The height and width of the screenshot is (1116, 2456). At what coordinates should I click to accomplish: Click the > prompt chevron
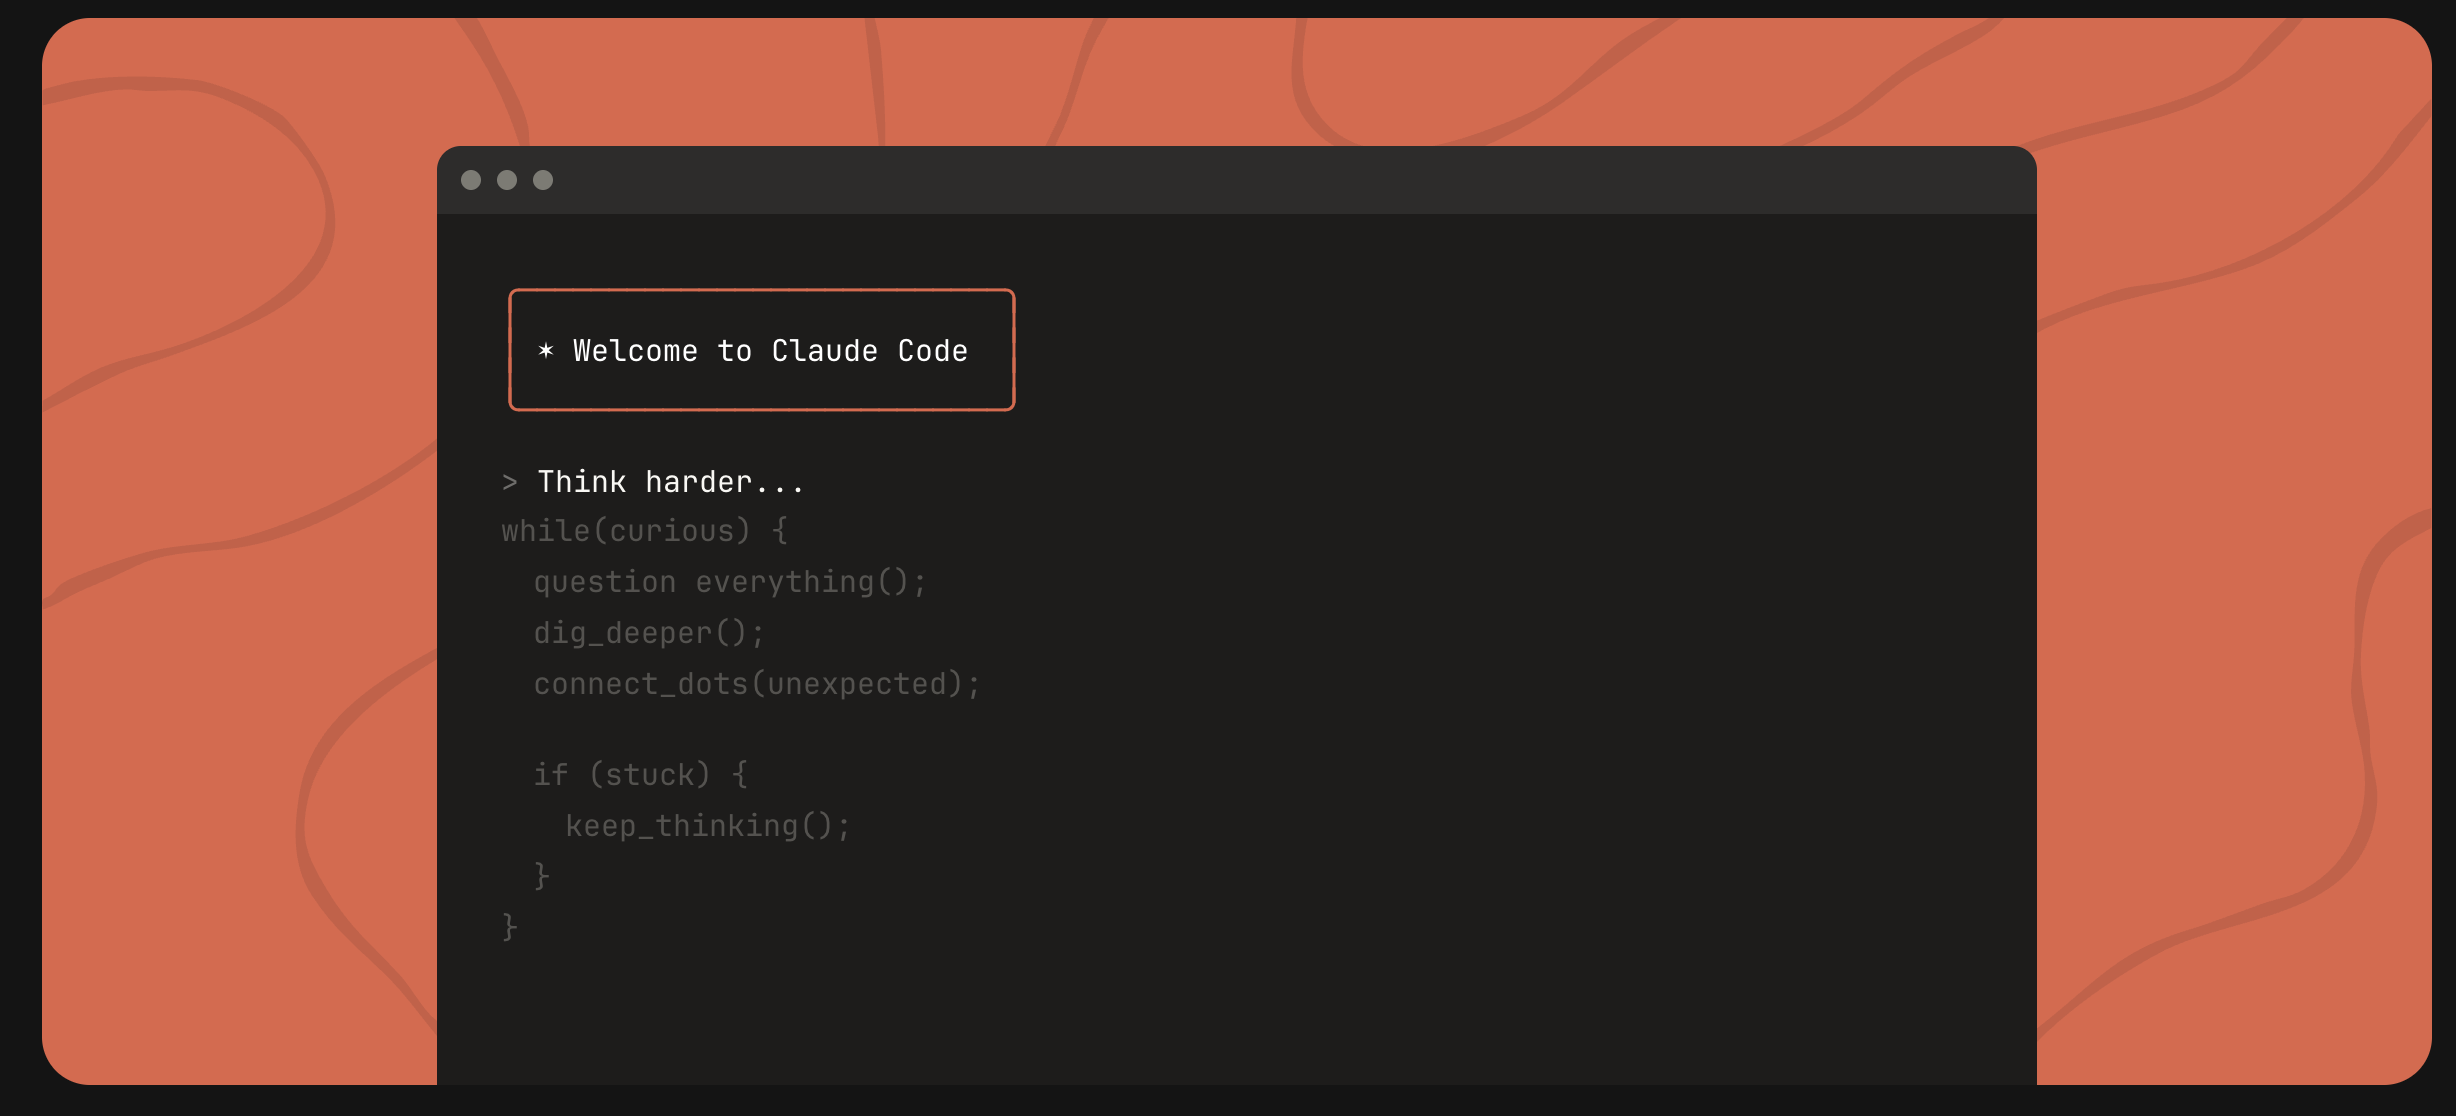point(510,482)
